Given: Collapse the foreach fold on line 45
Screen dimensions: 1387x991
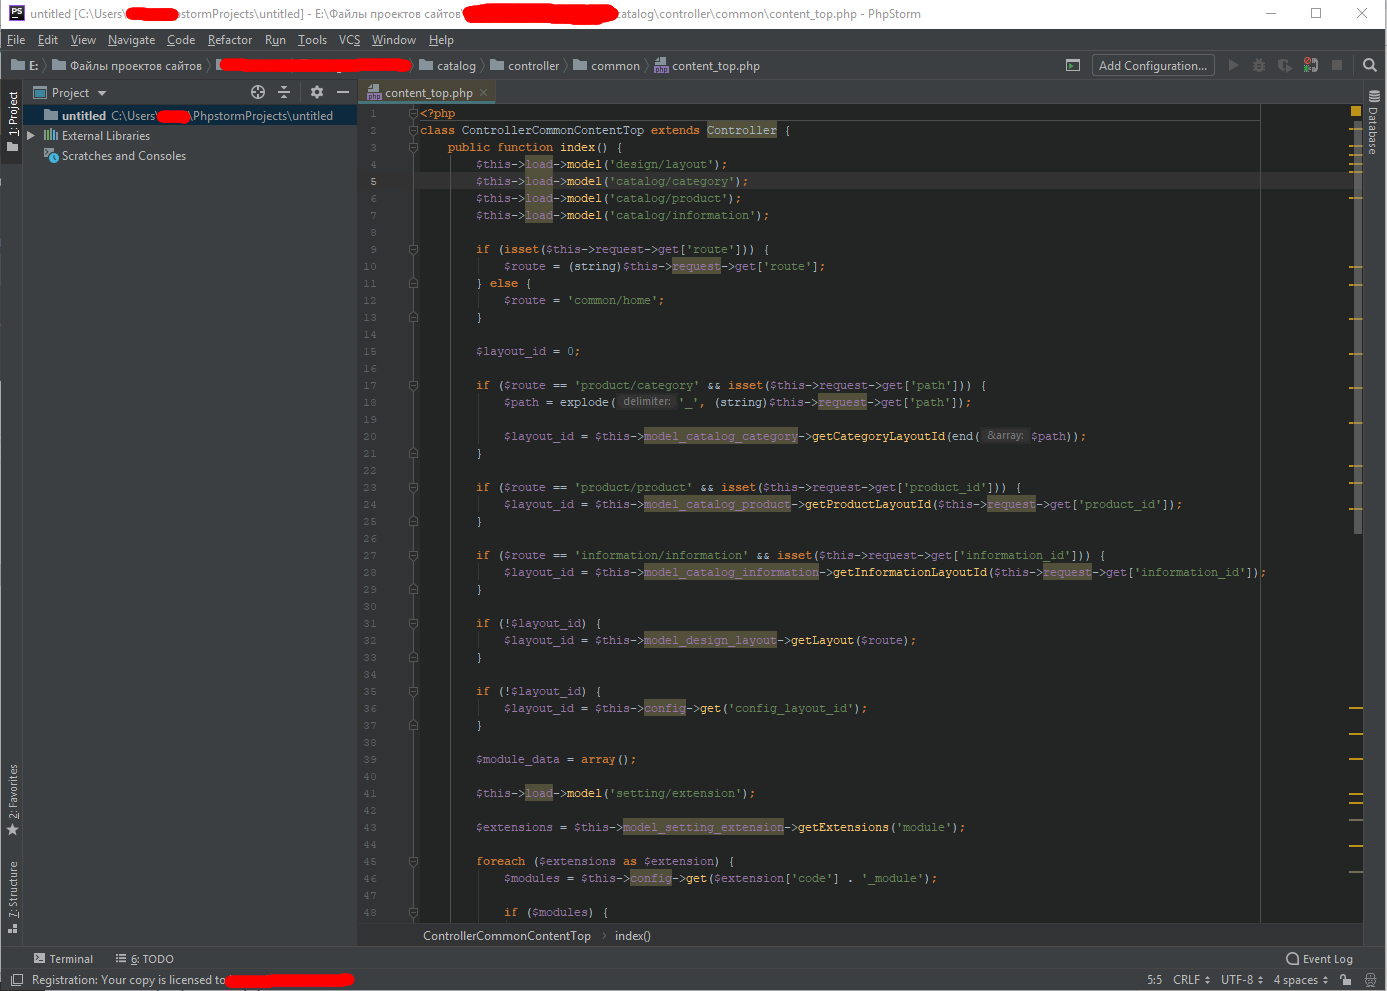Looking at the screenshot, I should [x=413, y=861].
